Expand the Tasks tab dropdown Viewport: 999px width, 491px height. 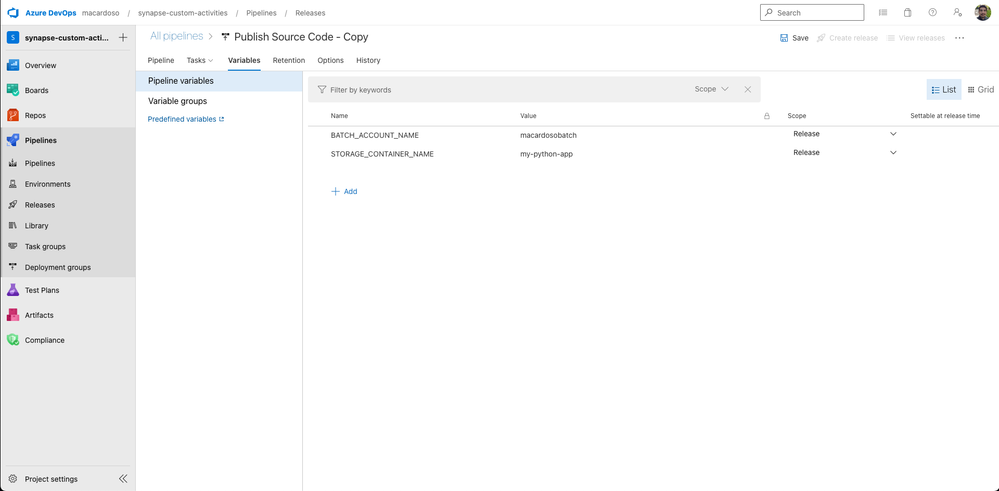point(200,60)
